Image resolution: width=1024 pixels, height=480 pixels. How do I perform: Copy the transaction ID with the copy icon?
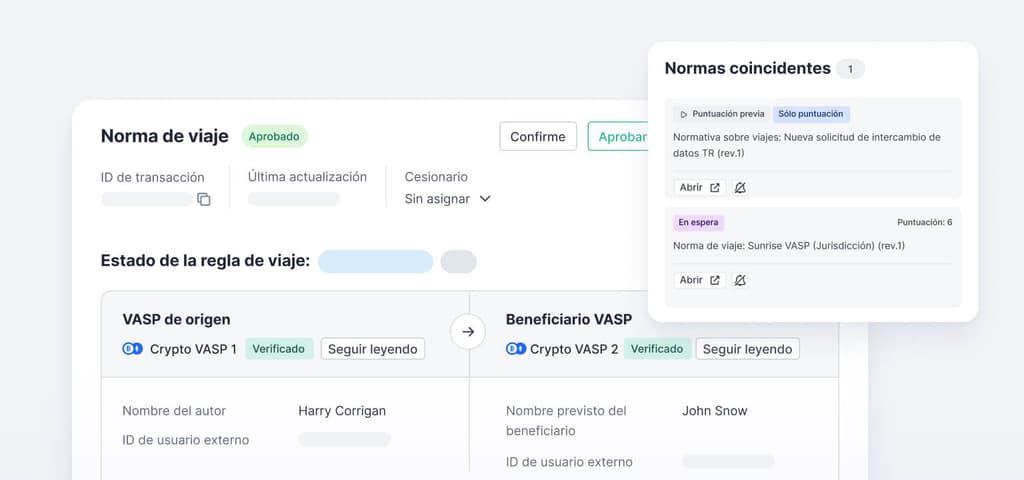pyautogui.click(x=204, y=199)
